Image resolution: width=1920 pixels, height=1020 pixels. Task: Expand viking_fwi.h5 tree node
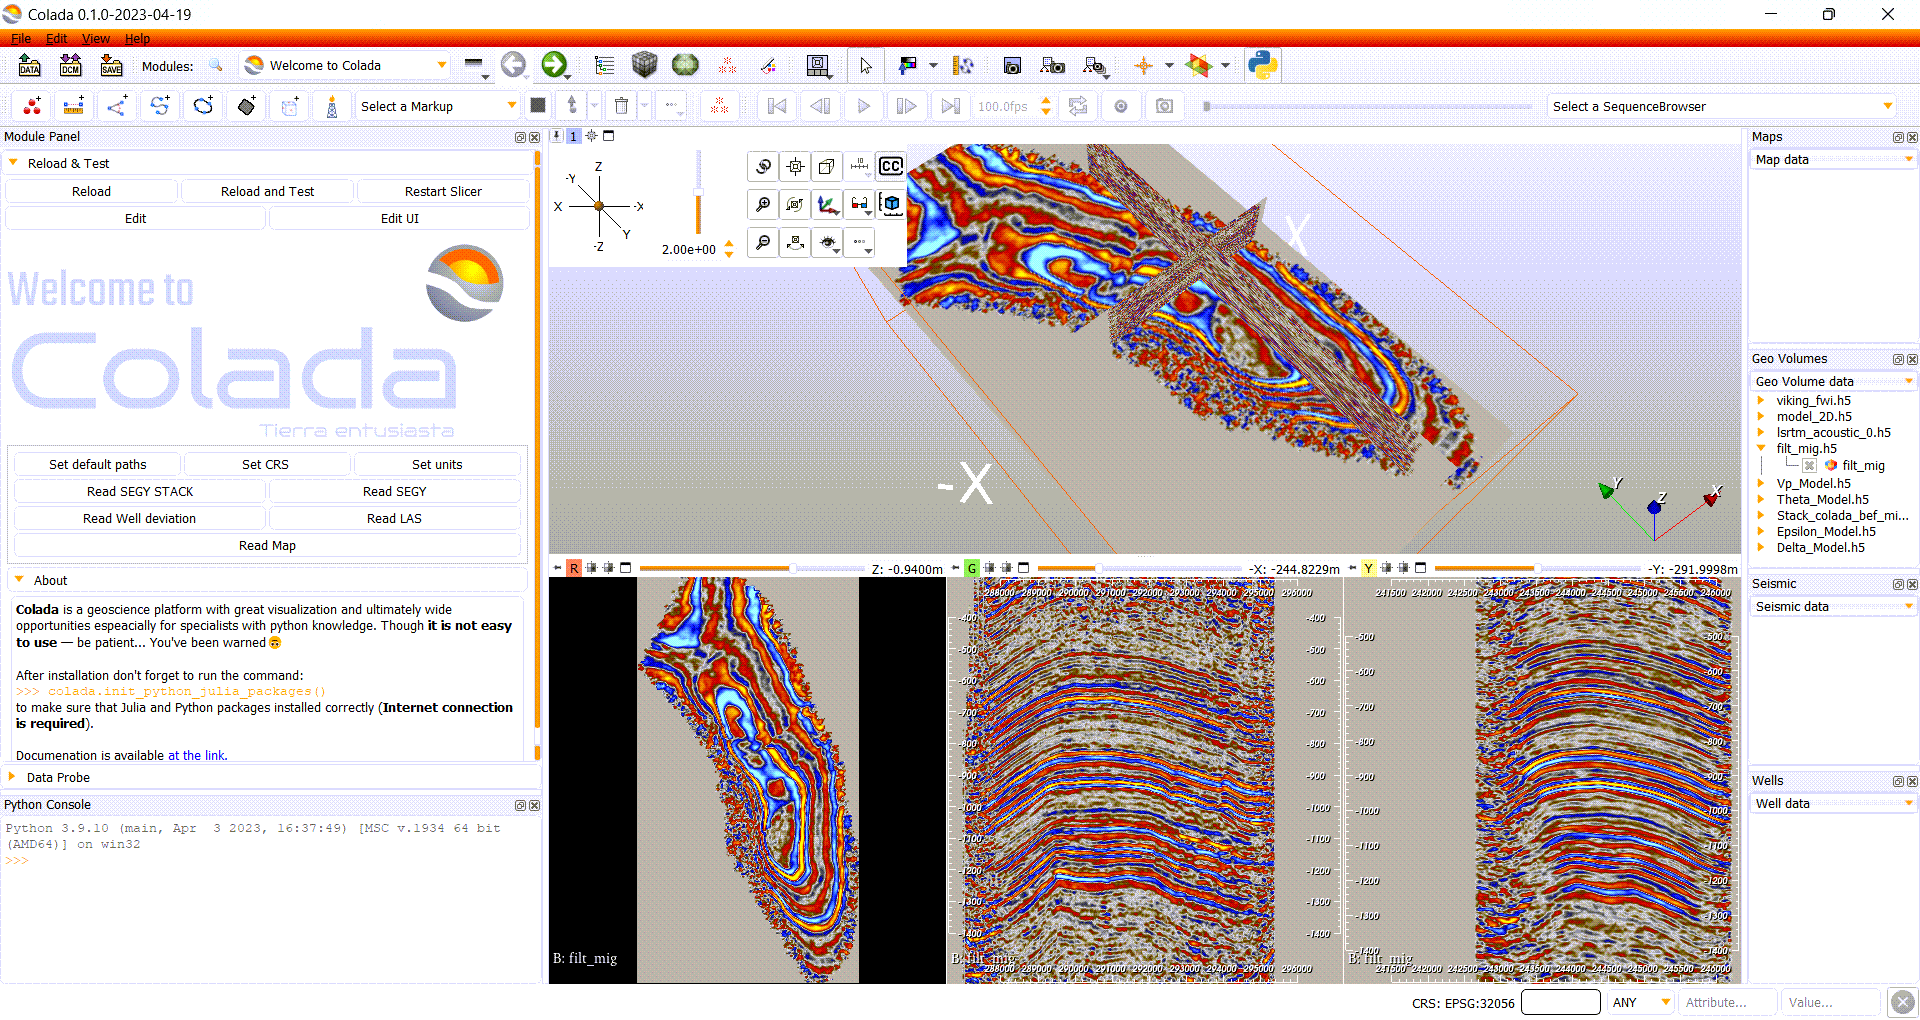(x=1761, y=401)
